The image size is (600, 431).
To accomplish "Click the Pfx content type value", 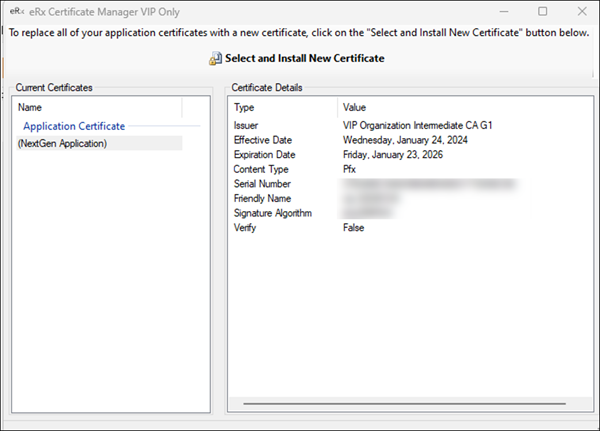I will coord(349,169).
